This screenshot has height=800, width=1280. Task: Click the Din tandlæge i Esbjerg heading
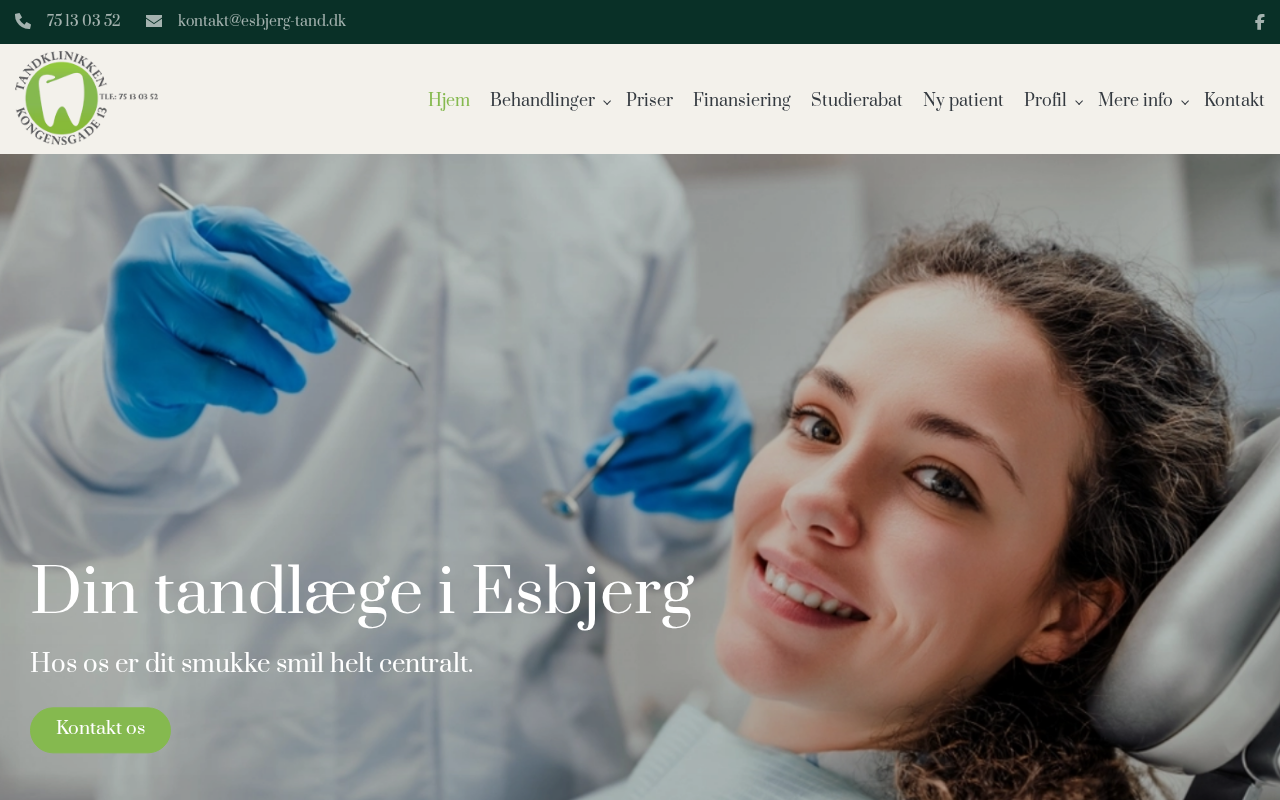362,594
